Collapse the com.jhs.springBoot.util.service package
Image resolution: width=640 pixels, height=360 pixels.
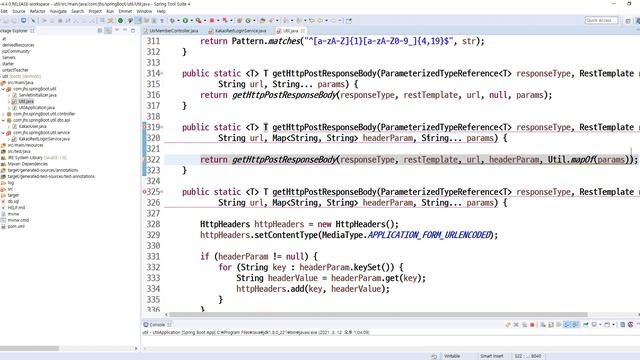click(x=3, y=133)
